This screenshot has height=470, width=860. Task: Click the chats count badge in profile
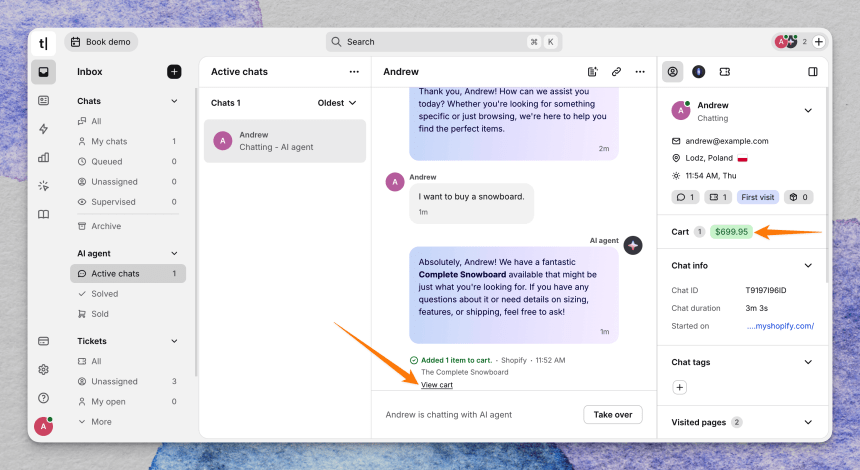(685, 197)
